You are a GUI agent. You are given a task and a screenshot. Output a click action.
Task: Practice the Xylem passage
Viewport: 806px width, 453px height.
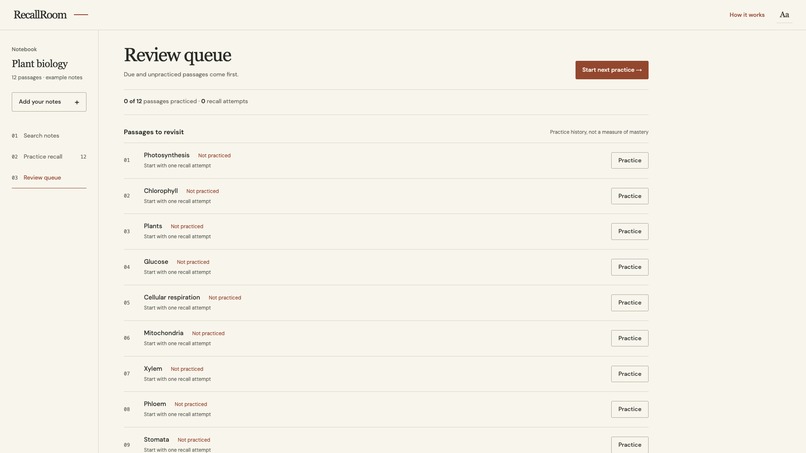630,374
